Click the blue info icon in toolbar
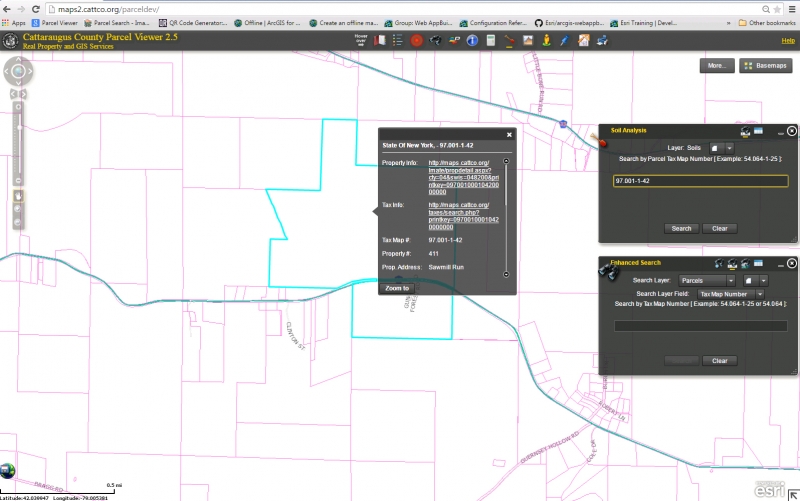The width and height of the screenshot is (800, 501). (473, 40)
